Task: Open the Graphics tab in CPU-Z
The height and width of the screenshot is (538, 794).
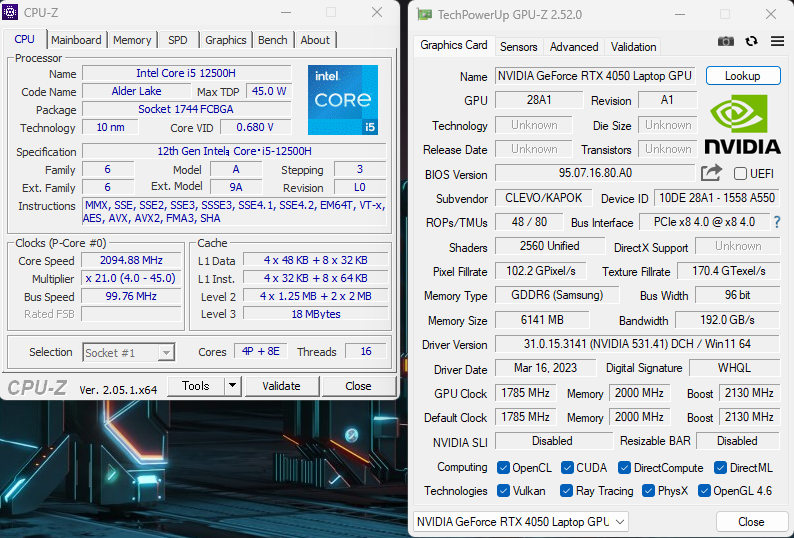Action: 225,40
